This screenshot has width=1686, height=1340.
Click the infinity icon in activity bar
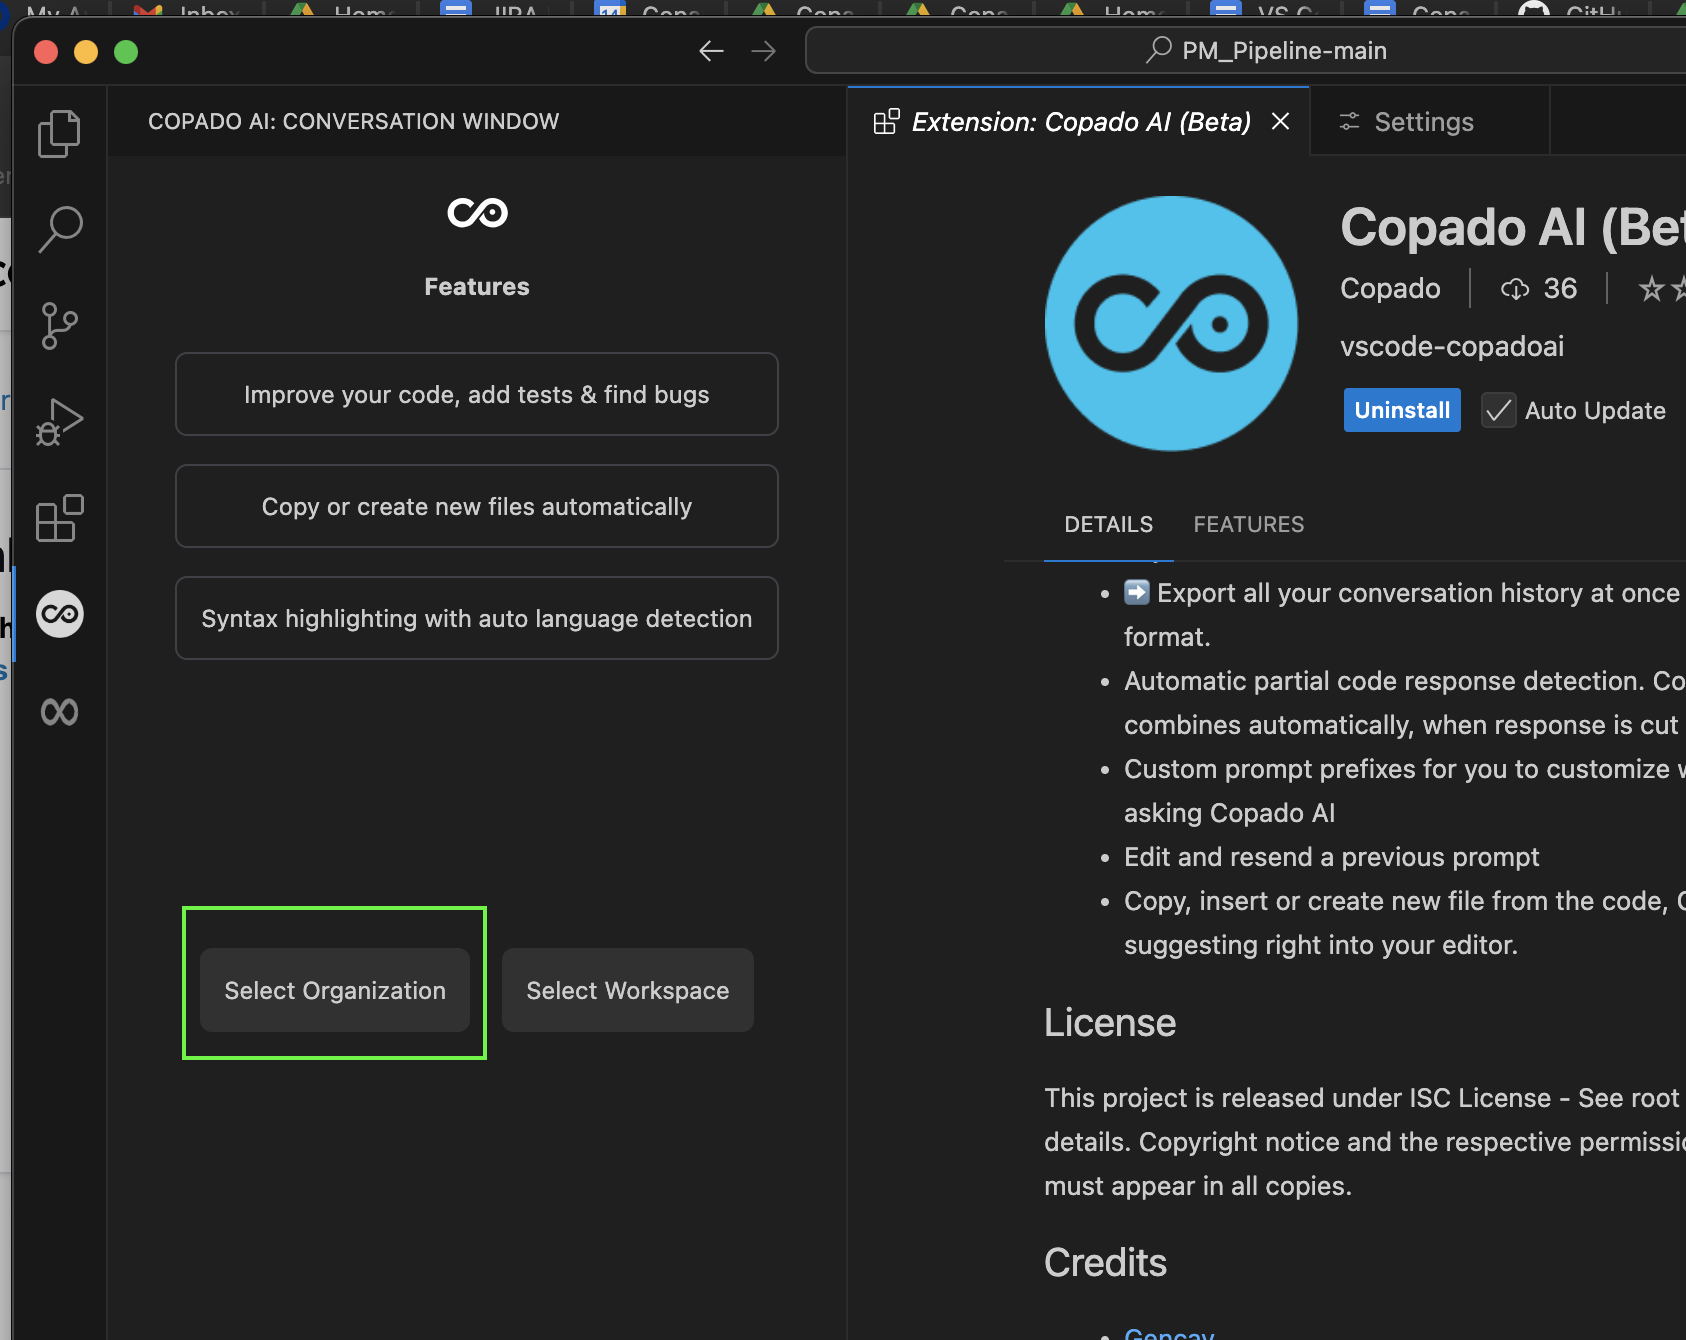point(59,711)
